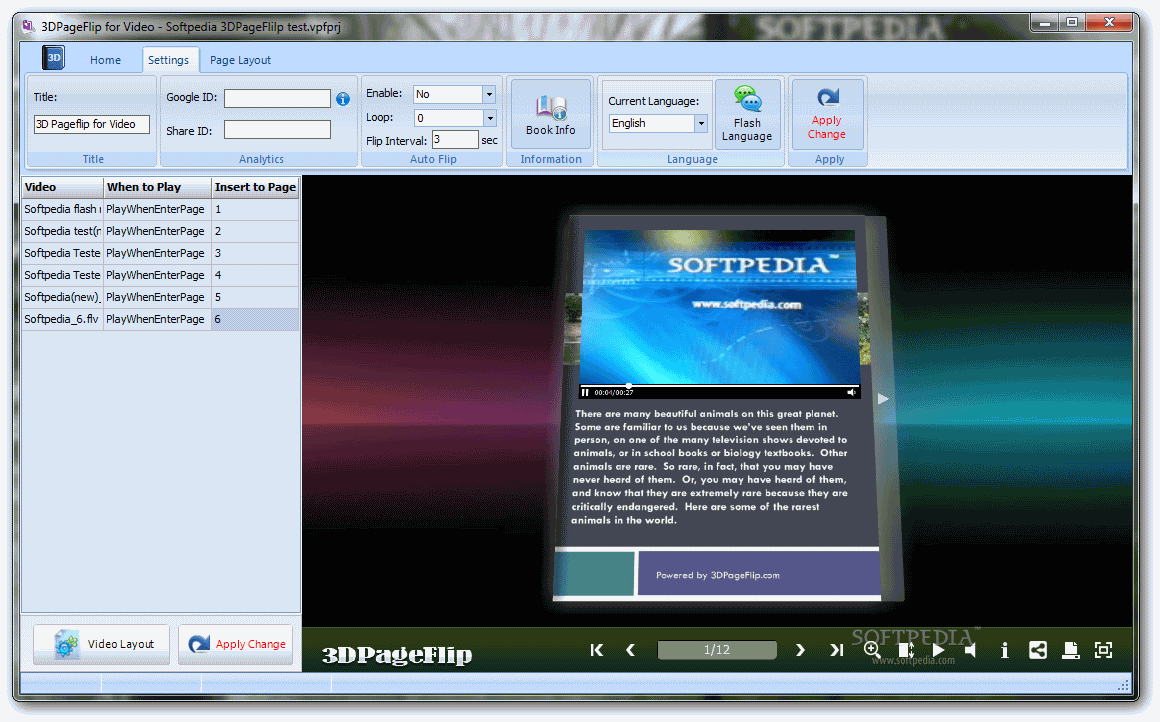
Task: Click the Insert to Page column header
Action: coord(255,187)
